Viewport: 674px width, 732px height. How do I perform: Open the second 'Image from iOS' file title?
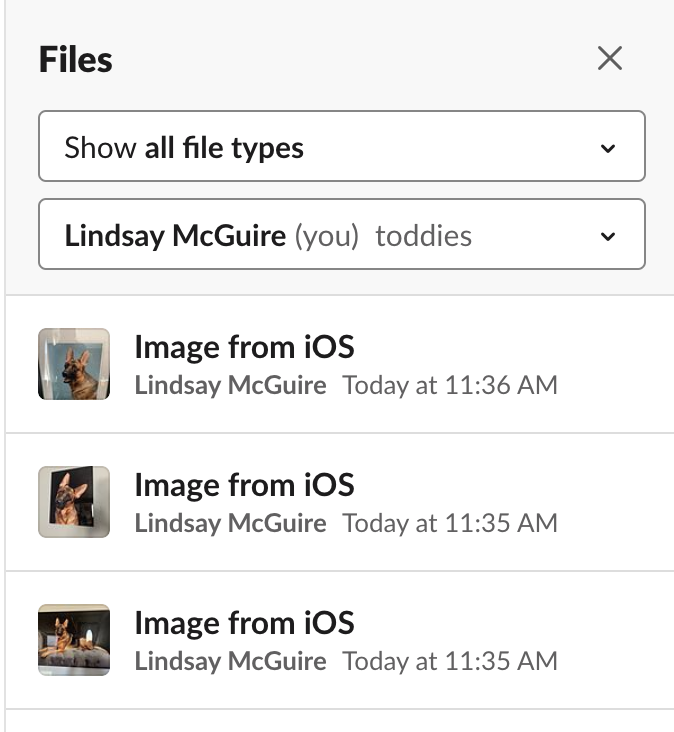245,486
